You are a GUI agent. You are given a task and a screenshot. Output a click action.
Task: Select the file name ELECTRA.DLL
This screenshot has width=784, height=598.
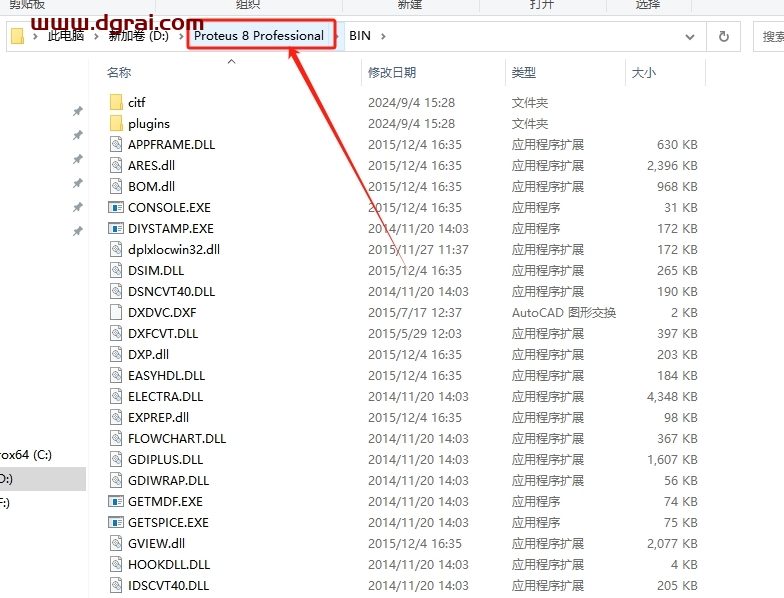tap(166, 396)
